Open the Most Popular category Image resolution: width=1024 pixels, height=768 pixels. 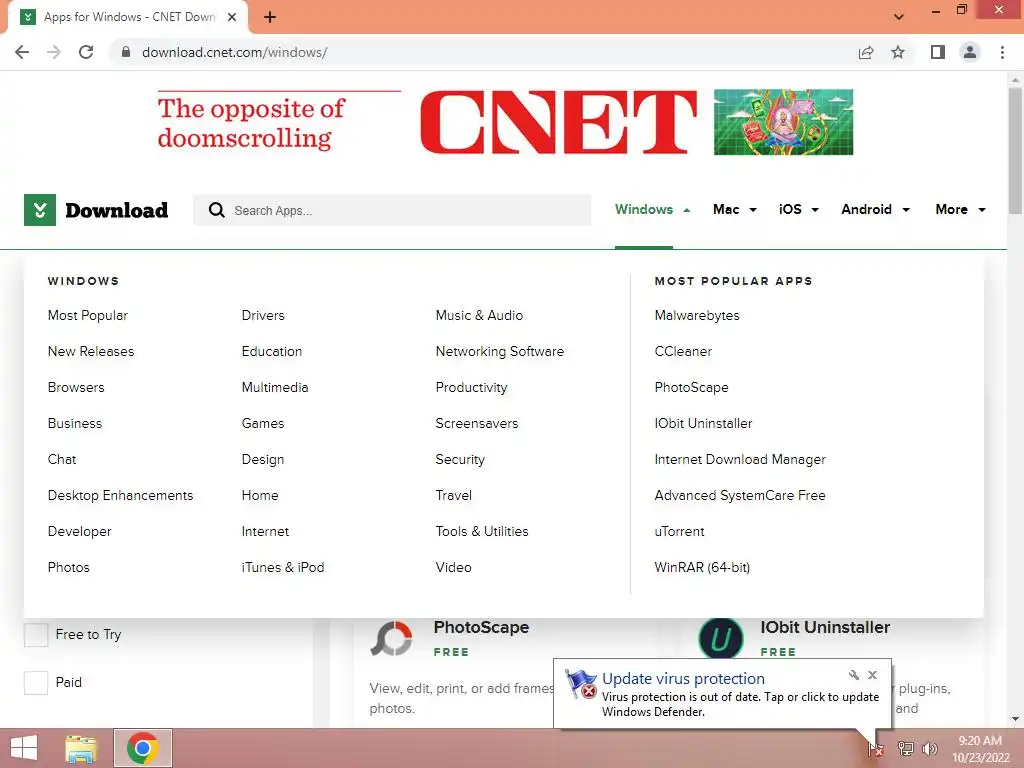(88, 315)
